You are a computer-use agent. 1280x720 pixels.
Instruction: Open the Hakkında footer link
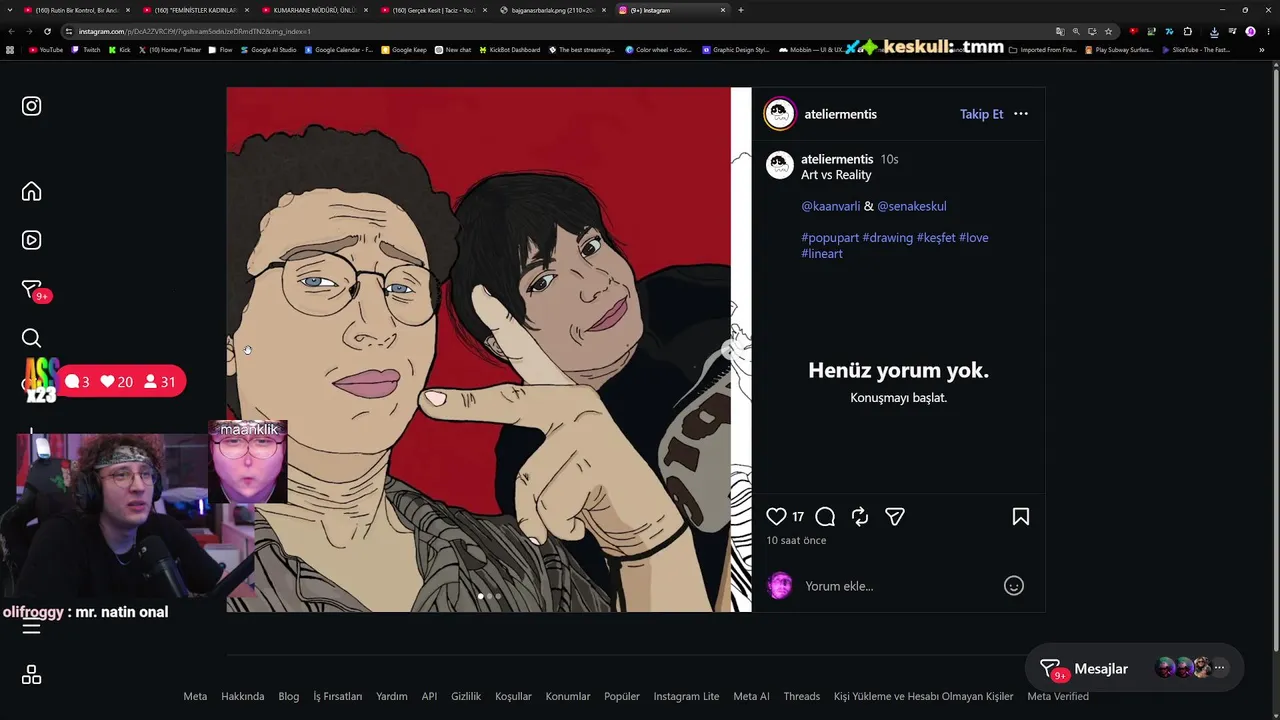coord(243,696)
